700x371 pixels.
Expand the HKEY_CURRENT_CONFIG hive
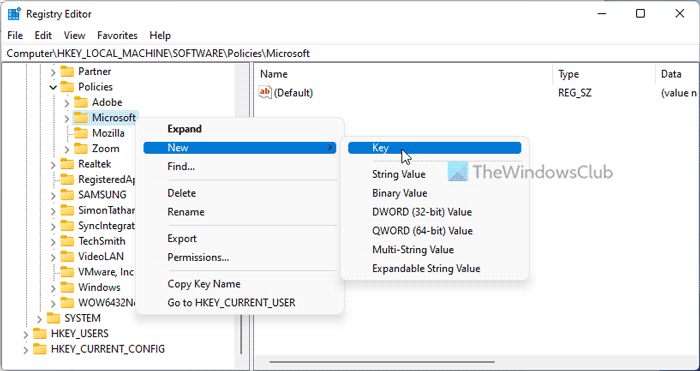[25, 349]
